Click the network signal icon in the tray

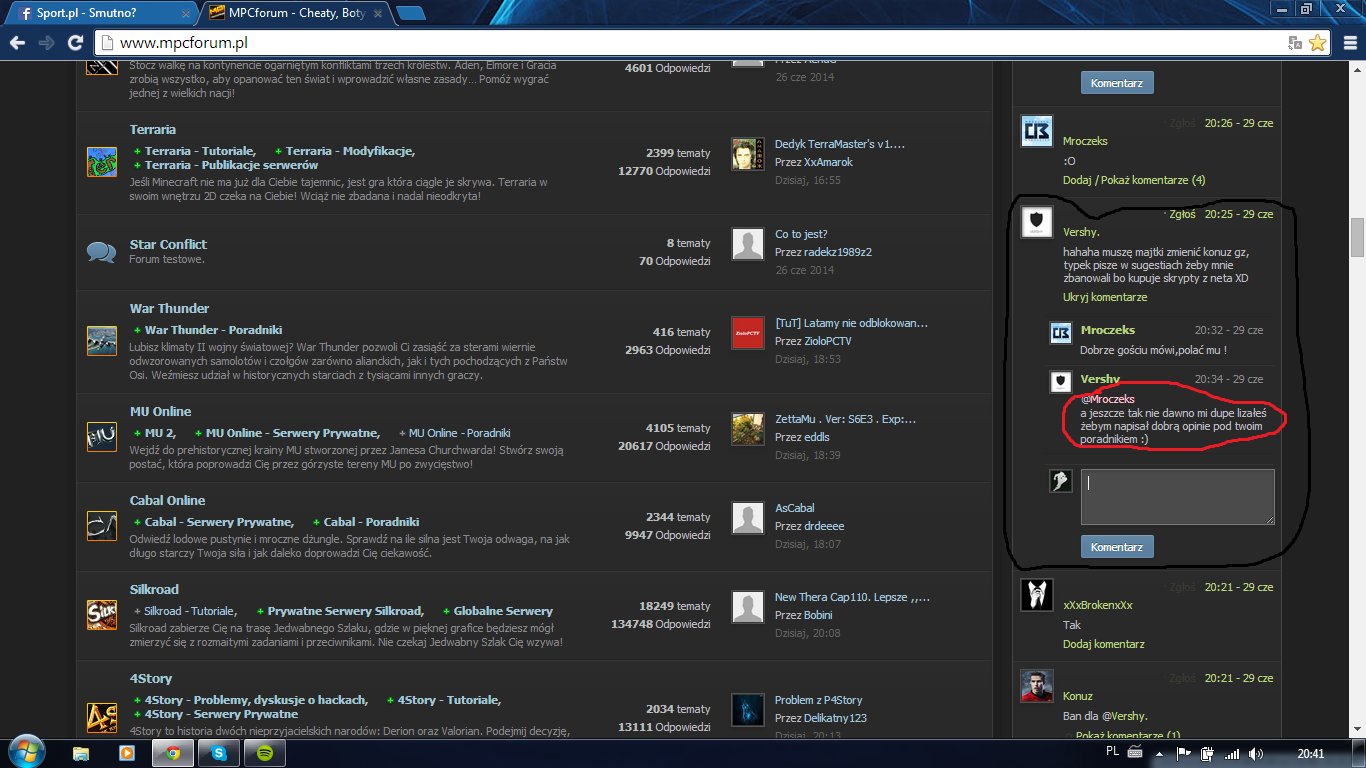click(1232, 753)
